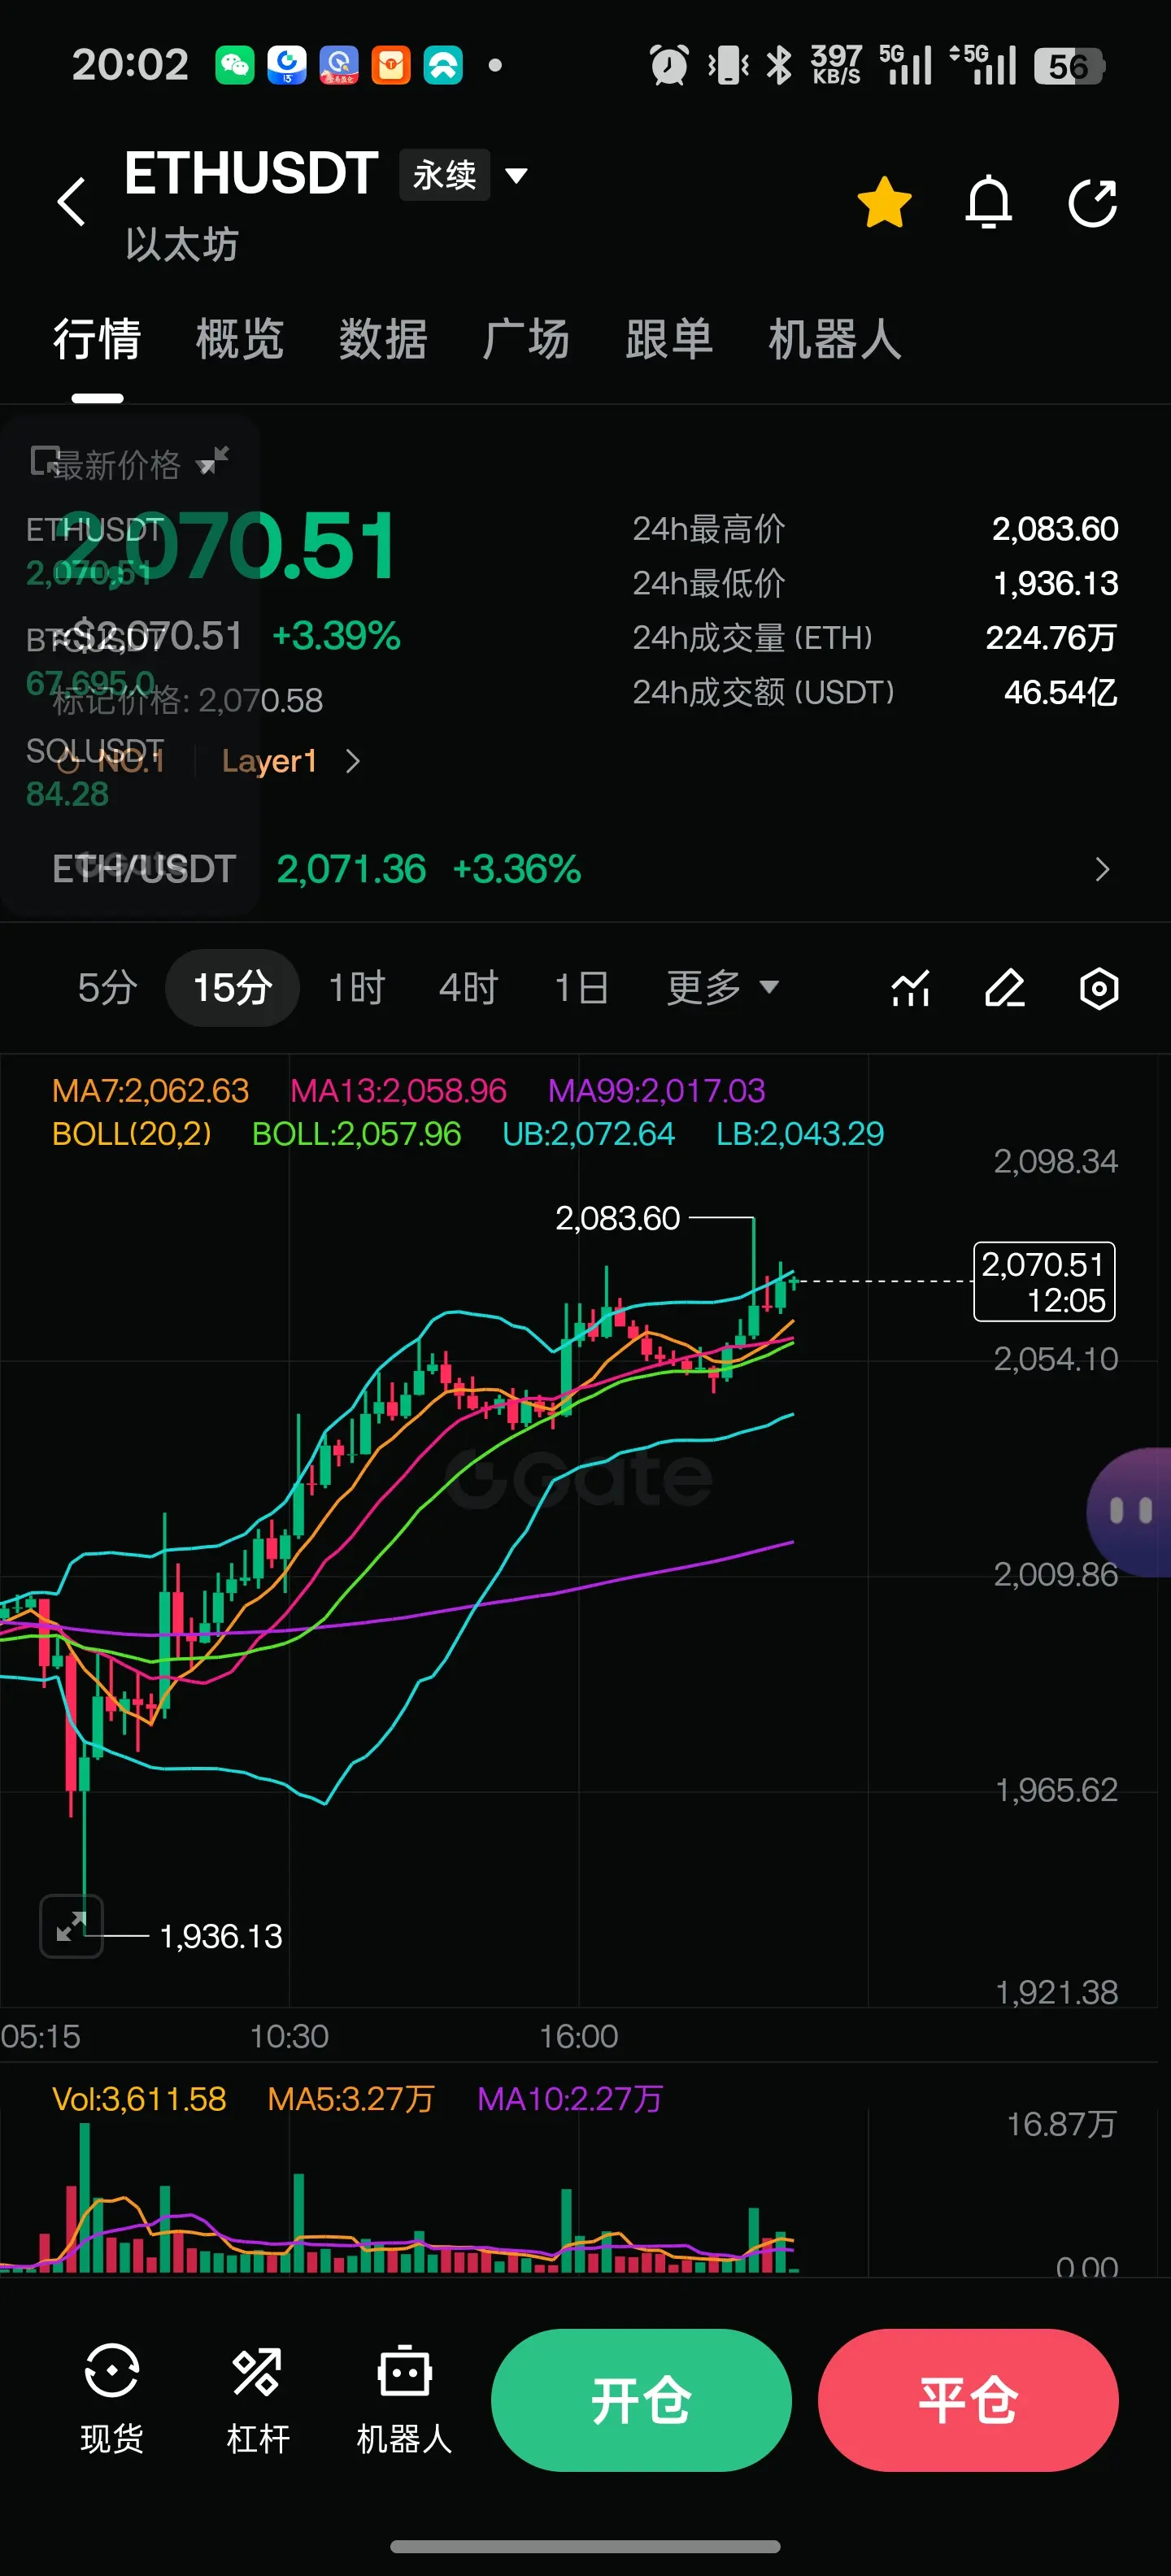1171x2576 pixels.
Task: Switch to the 跟单 tab
Action: (669, 339)
